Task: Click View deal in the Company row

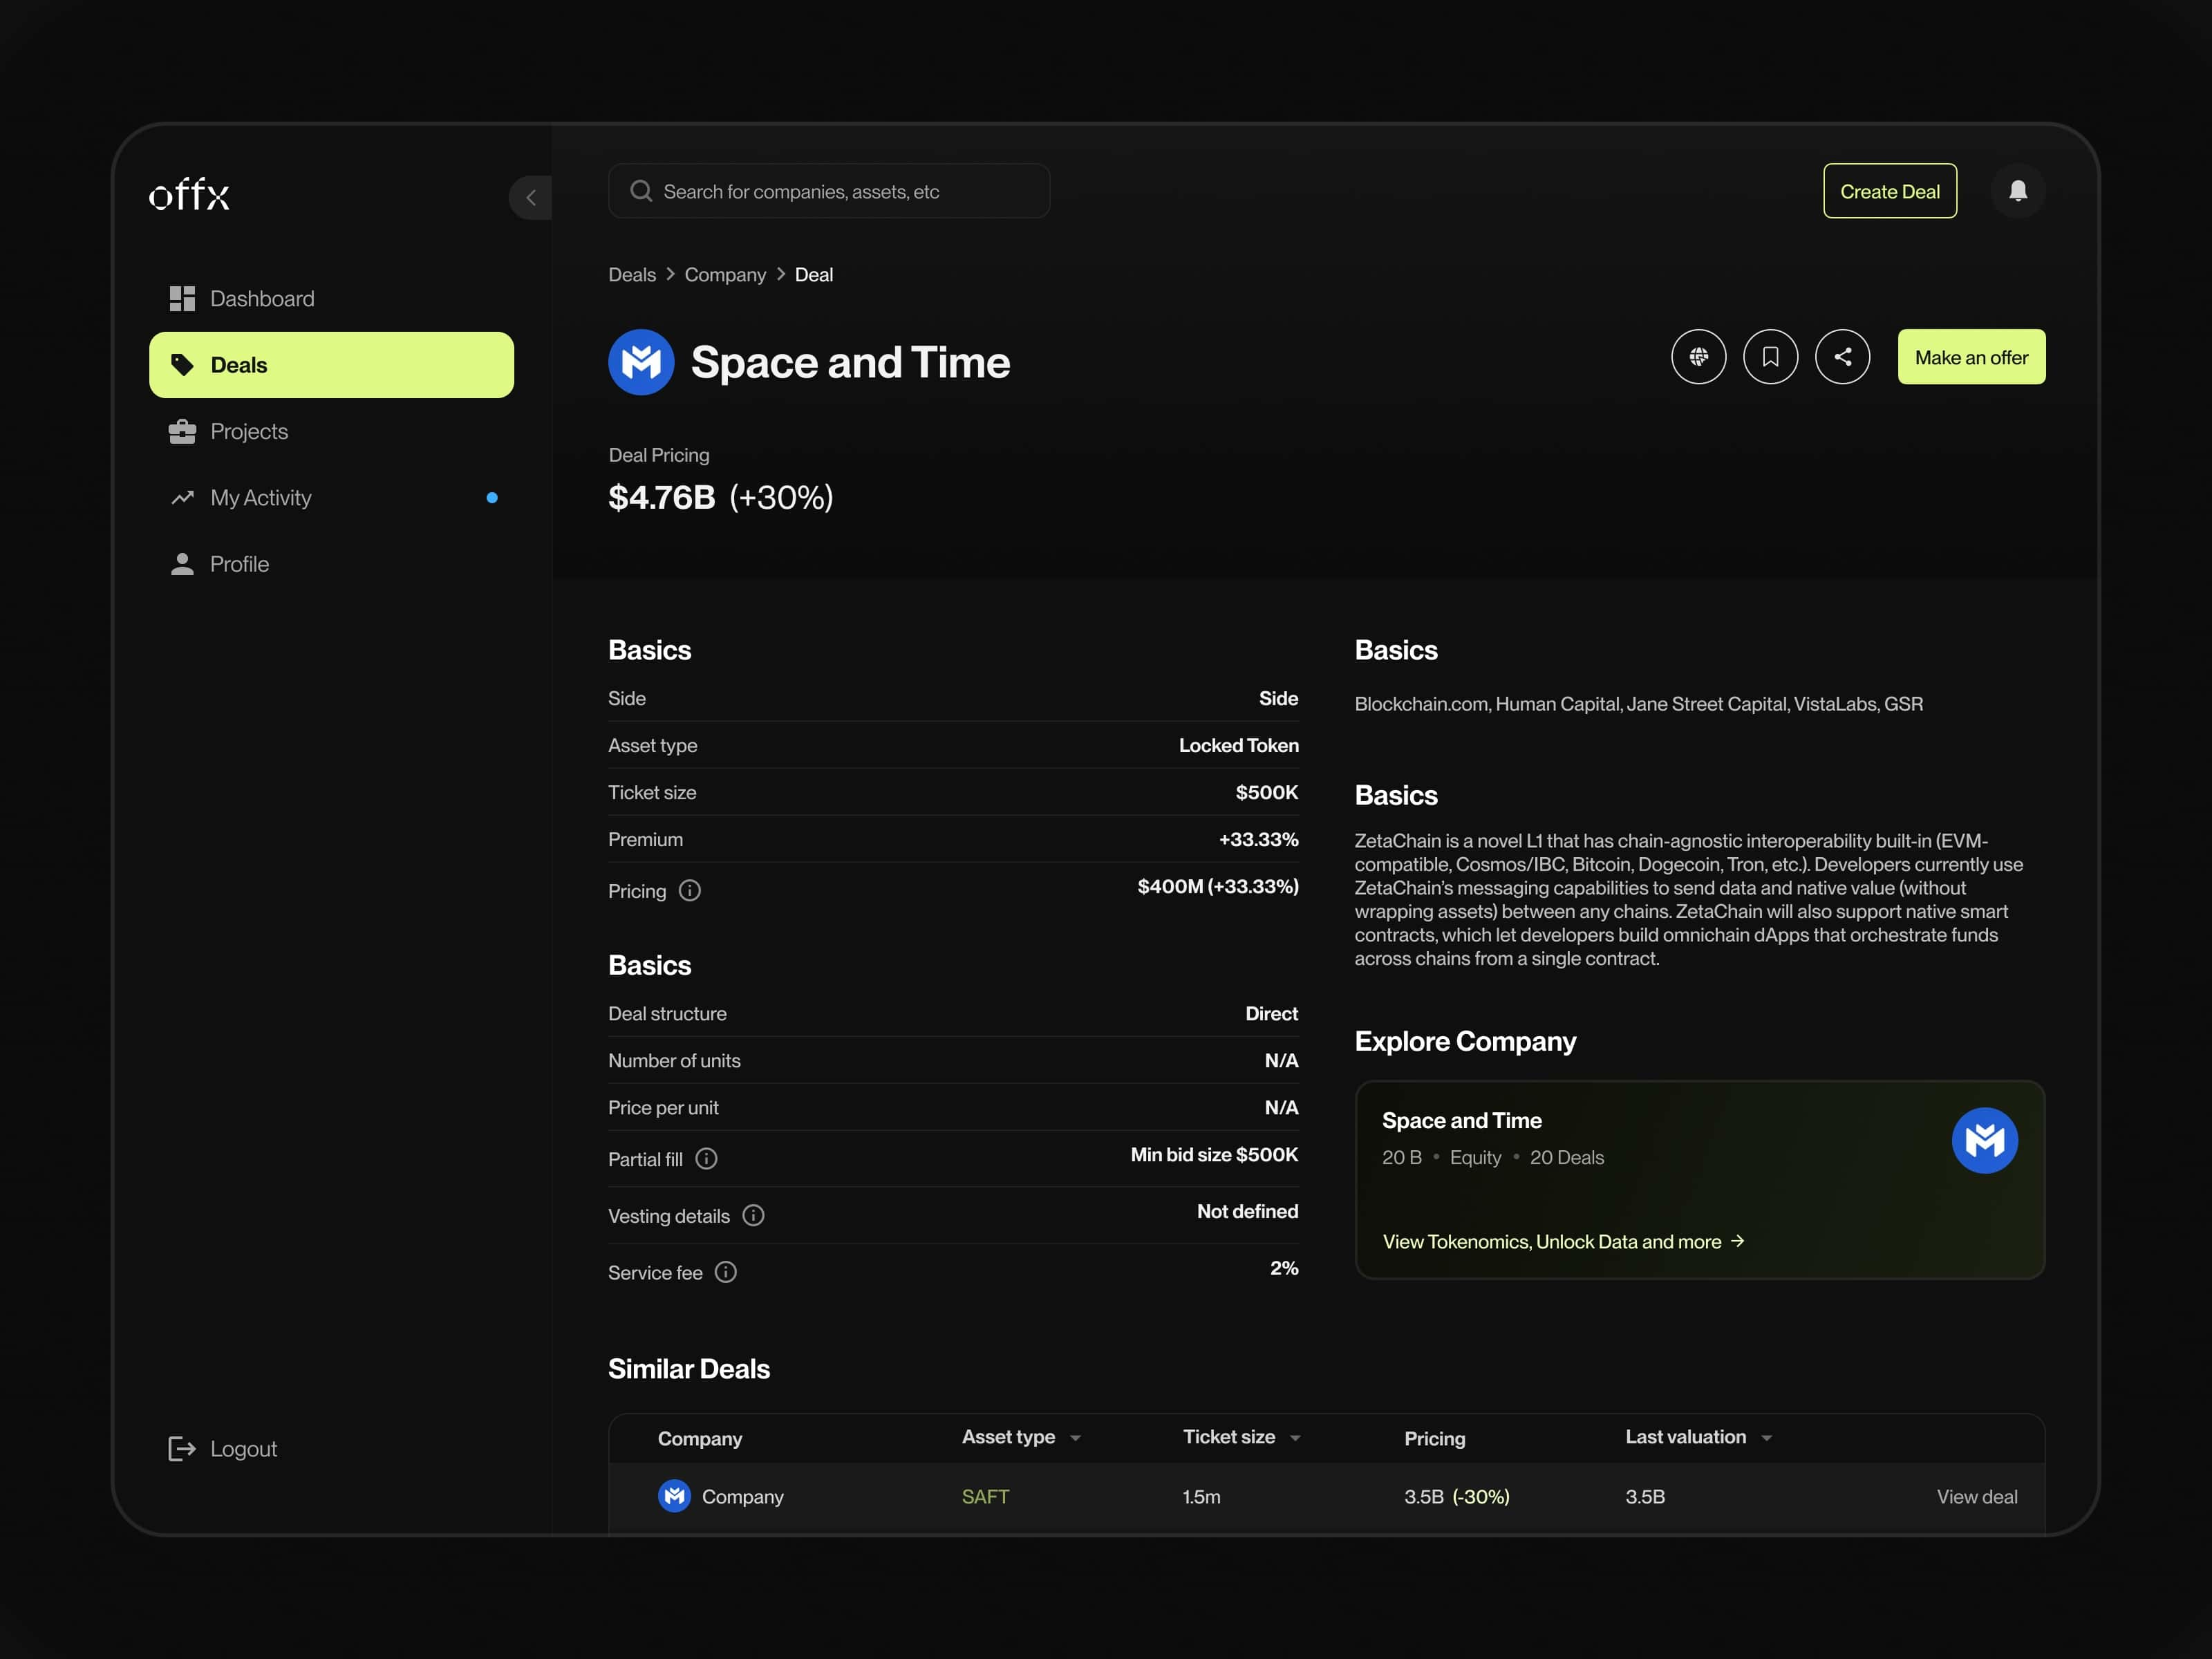Action: click(1977, 1496)
